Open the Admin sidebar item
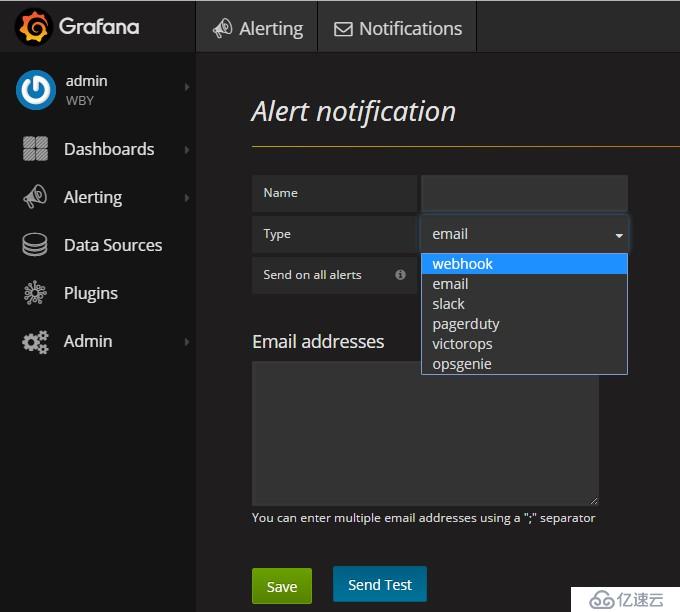The image size is (680, 612). 88,341
